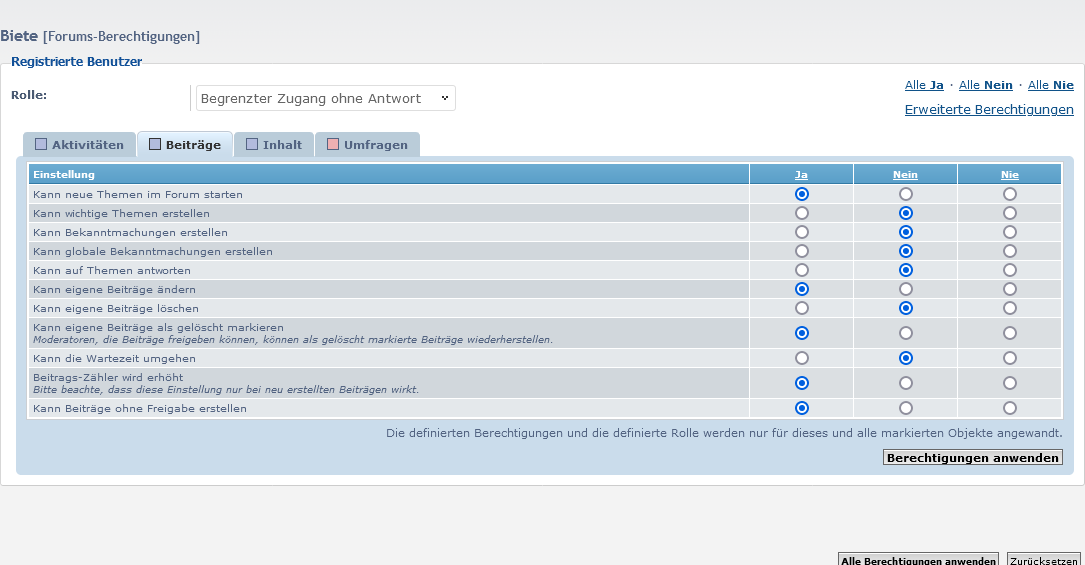Set 'Kann eigene Beiträge löschen' to Nie

click(1010, 308)
